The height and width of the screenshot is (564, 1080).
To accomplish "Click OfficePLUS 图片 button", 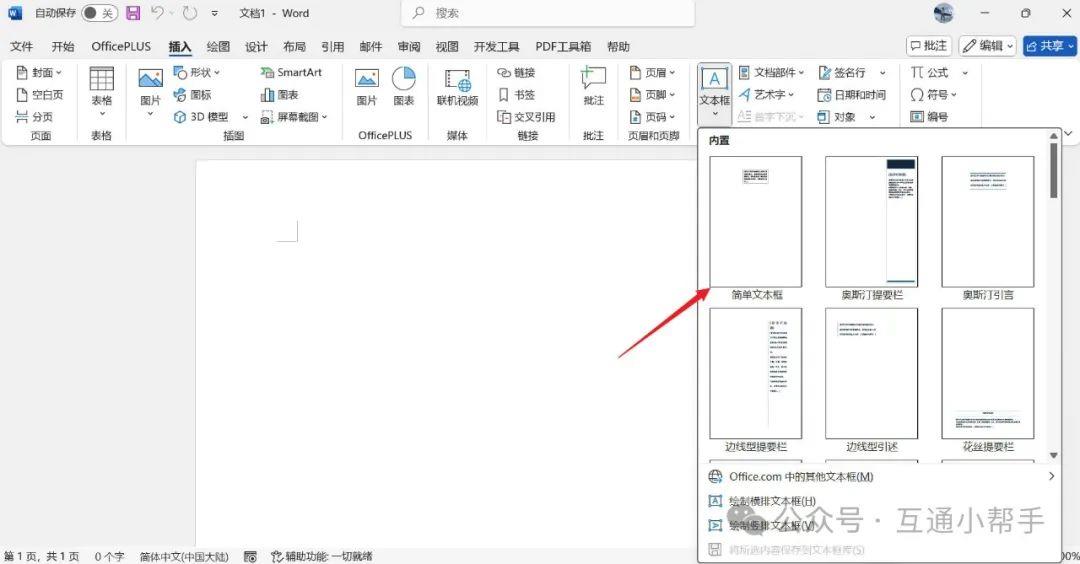I will tap(366, 87).
